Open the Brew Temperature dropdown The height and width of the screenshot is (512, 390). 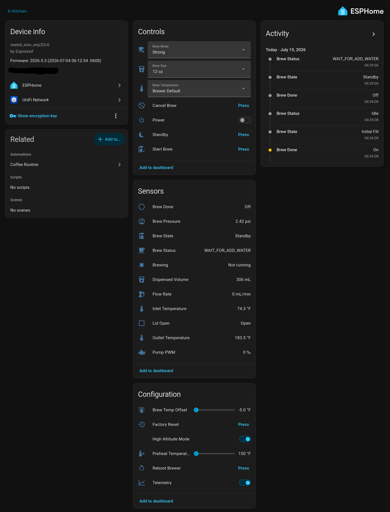click(199, 88)
